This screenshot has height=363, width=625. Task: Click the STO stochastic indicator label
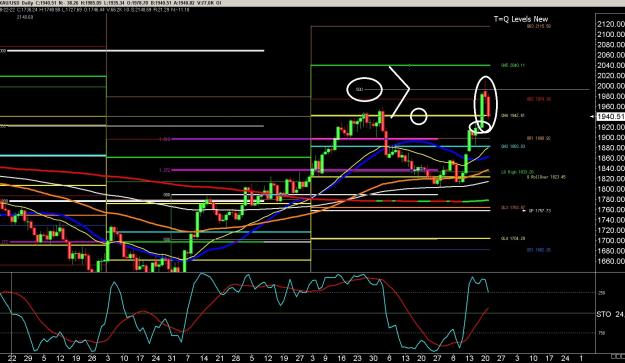pos(604,314)
